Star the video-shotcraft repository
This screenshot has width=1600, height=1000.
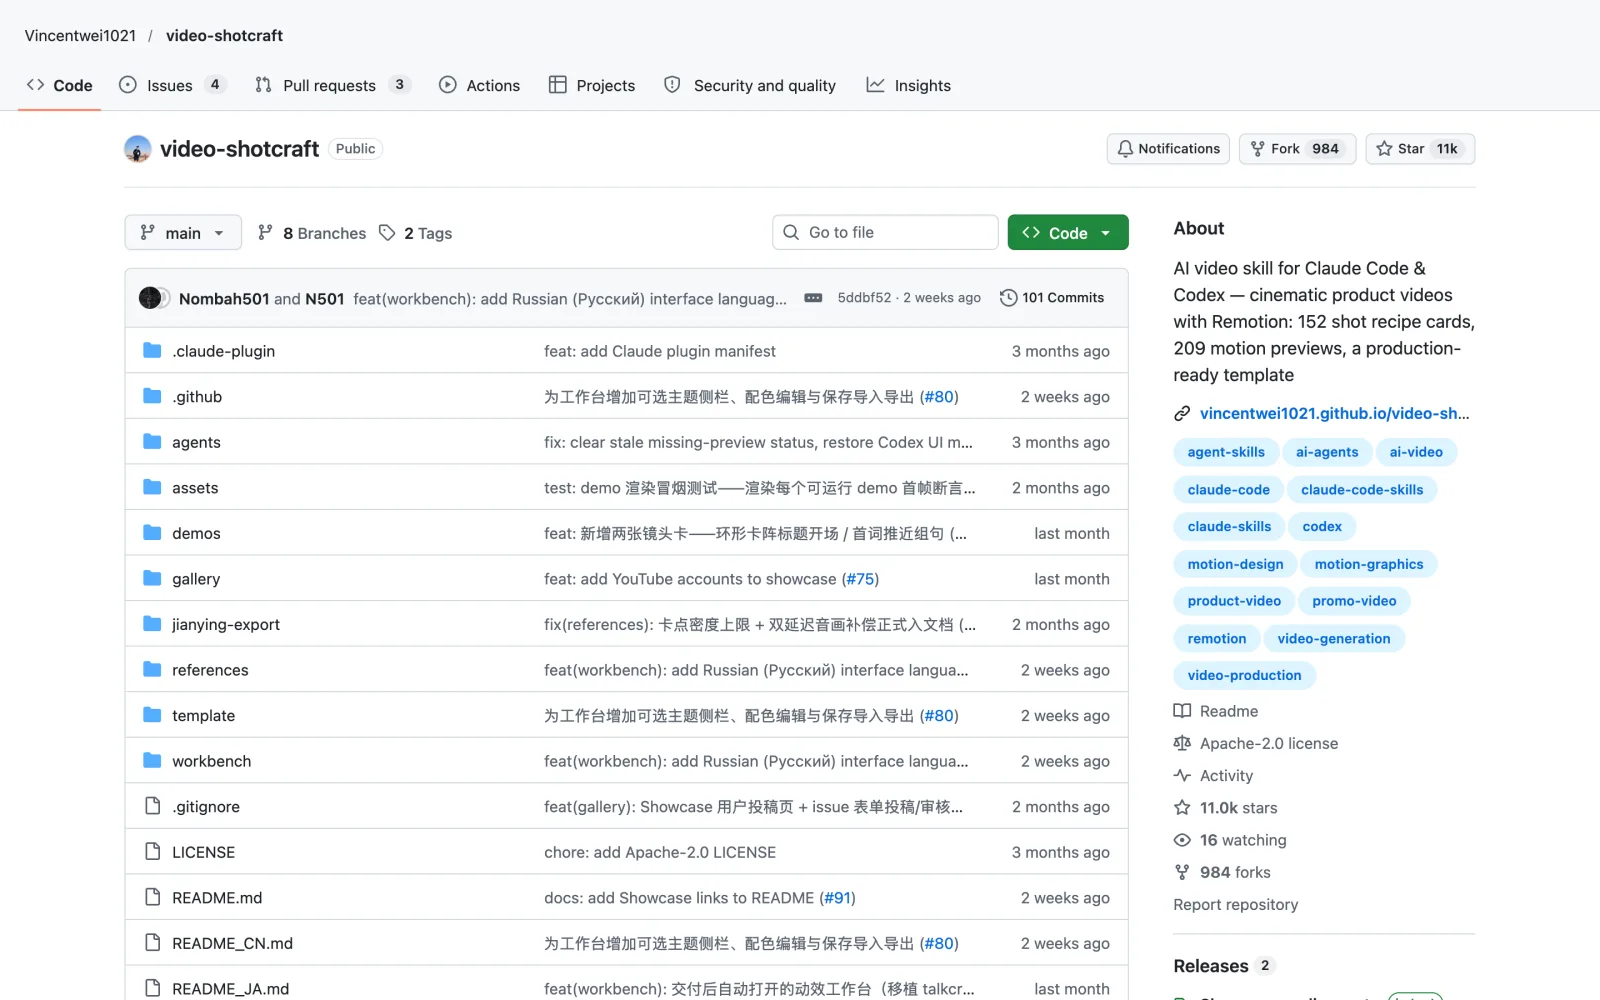[x=1420, y=149]
